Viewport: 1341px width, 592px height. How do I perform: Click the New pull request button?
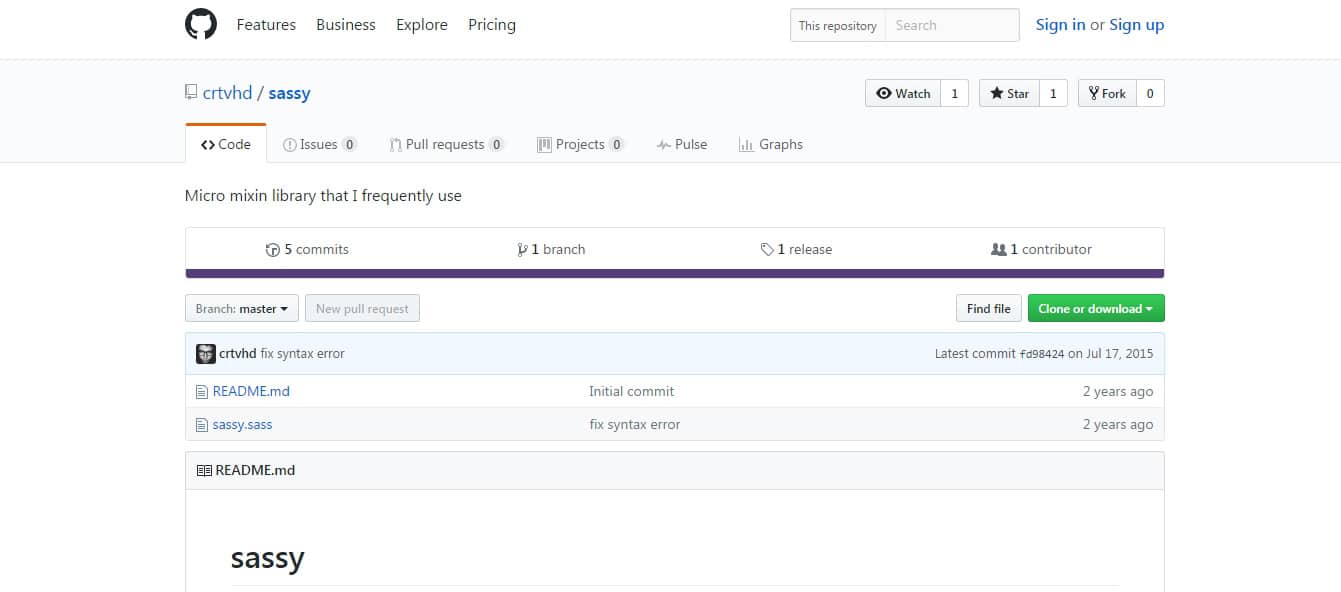click(362, 308)
